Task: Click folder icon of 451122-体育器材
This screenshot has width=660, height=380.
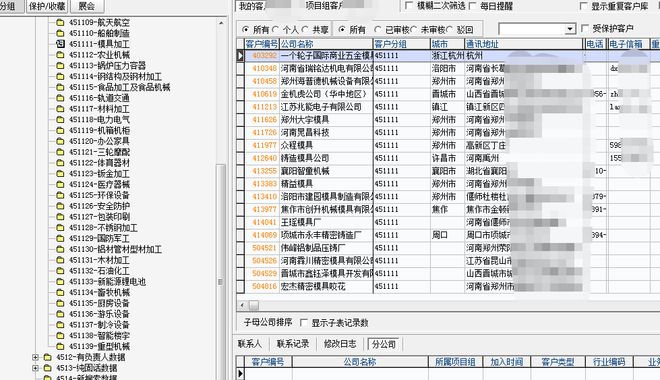Action: click(x=60, y=163)
